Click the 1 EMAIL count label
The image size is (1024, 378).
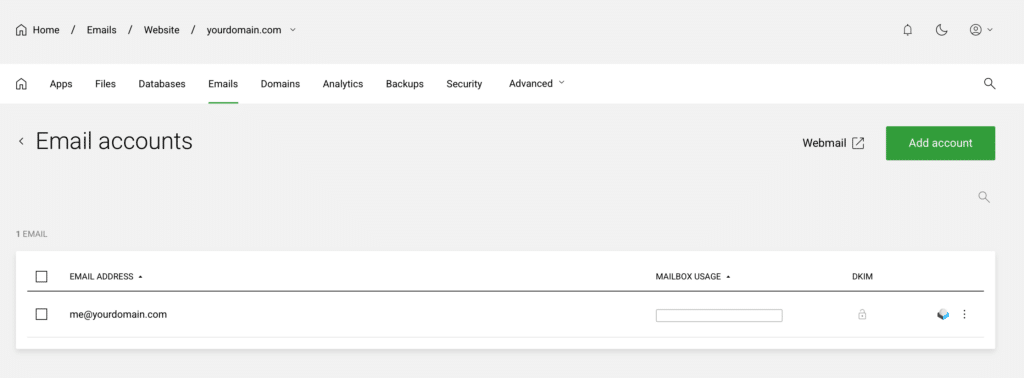point(31,234)
